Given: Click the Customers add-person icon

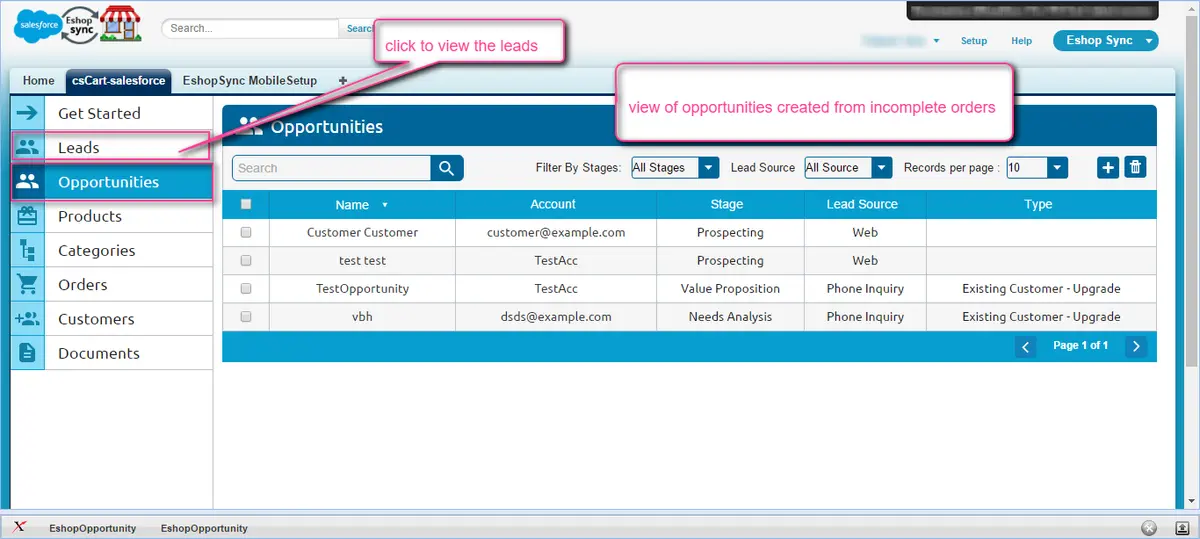Looking at the screenshot, I should pos(28,319).
